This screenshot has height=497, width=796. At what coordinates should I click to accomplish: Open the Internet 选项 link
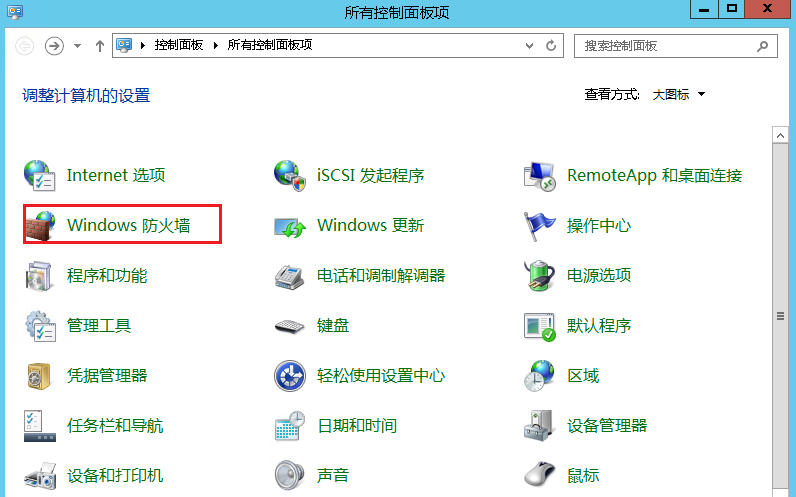[x=116, y=175]
